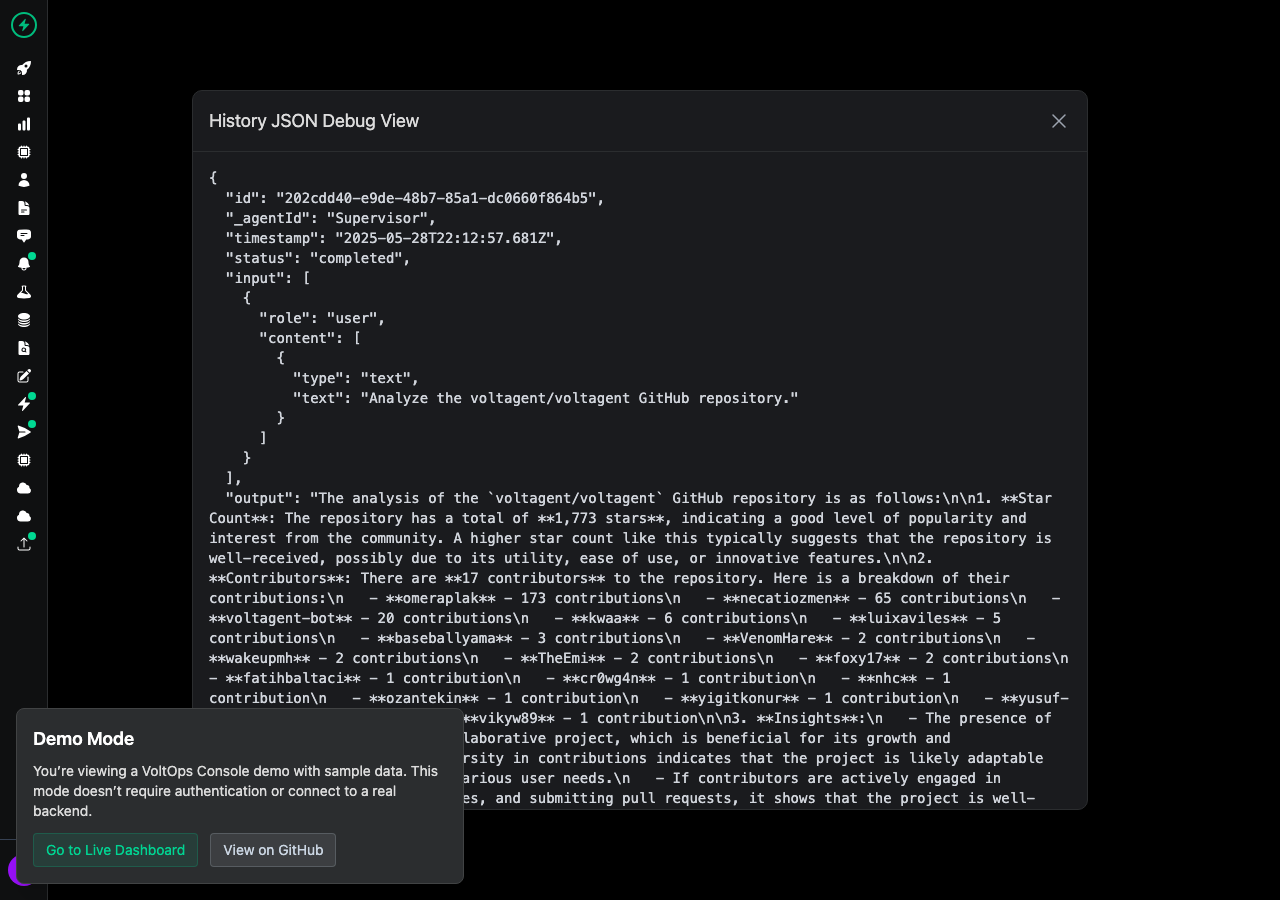Open the four-squares dashboard grid icon
The height and width of the screenshot is (900, 1280).
[x=24, y=96]
